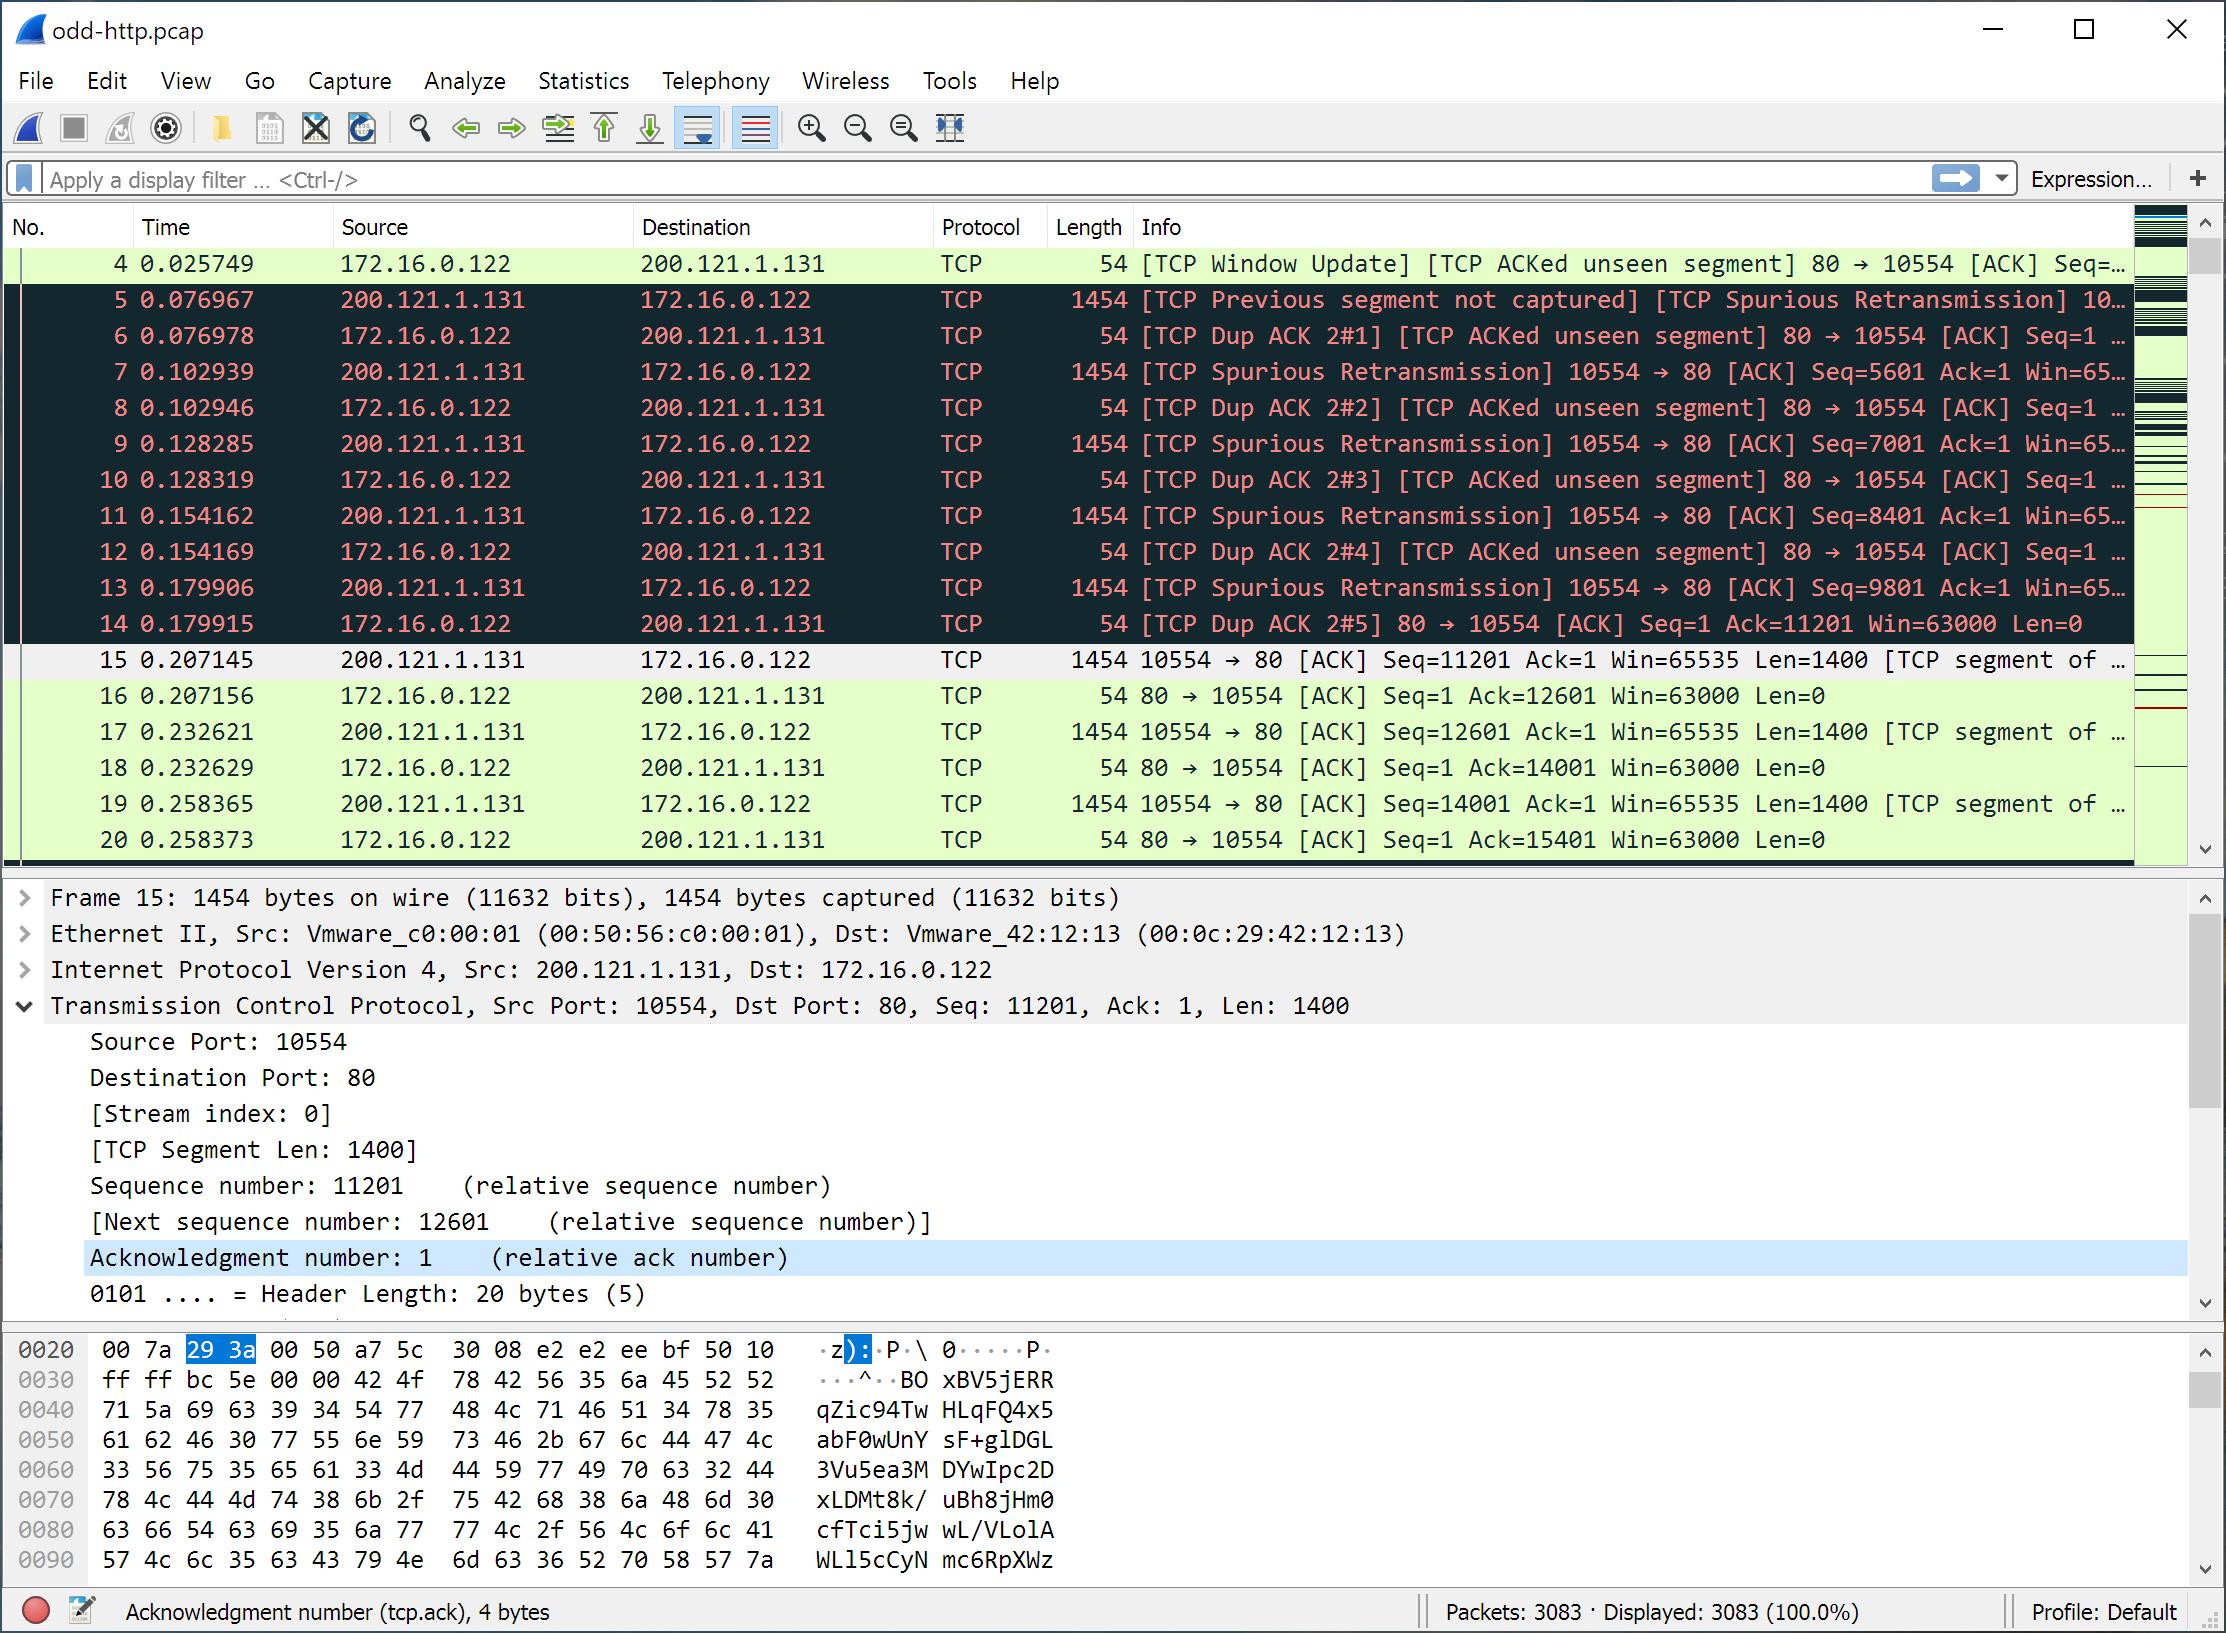Expand the Internet Protocol Version 4 section
Viewport: 2226px width, 1633px height.
(x=24, y=969)
